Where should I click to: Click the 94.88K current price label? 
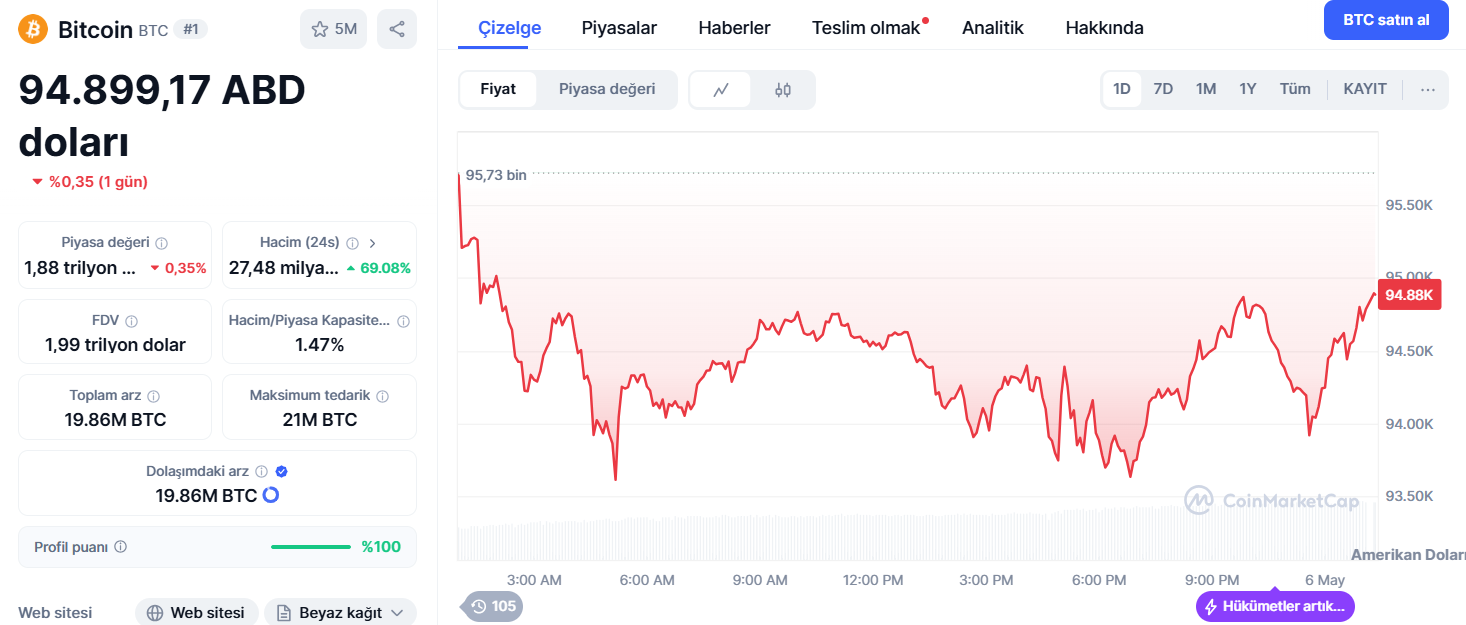(1409, 294)
